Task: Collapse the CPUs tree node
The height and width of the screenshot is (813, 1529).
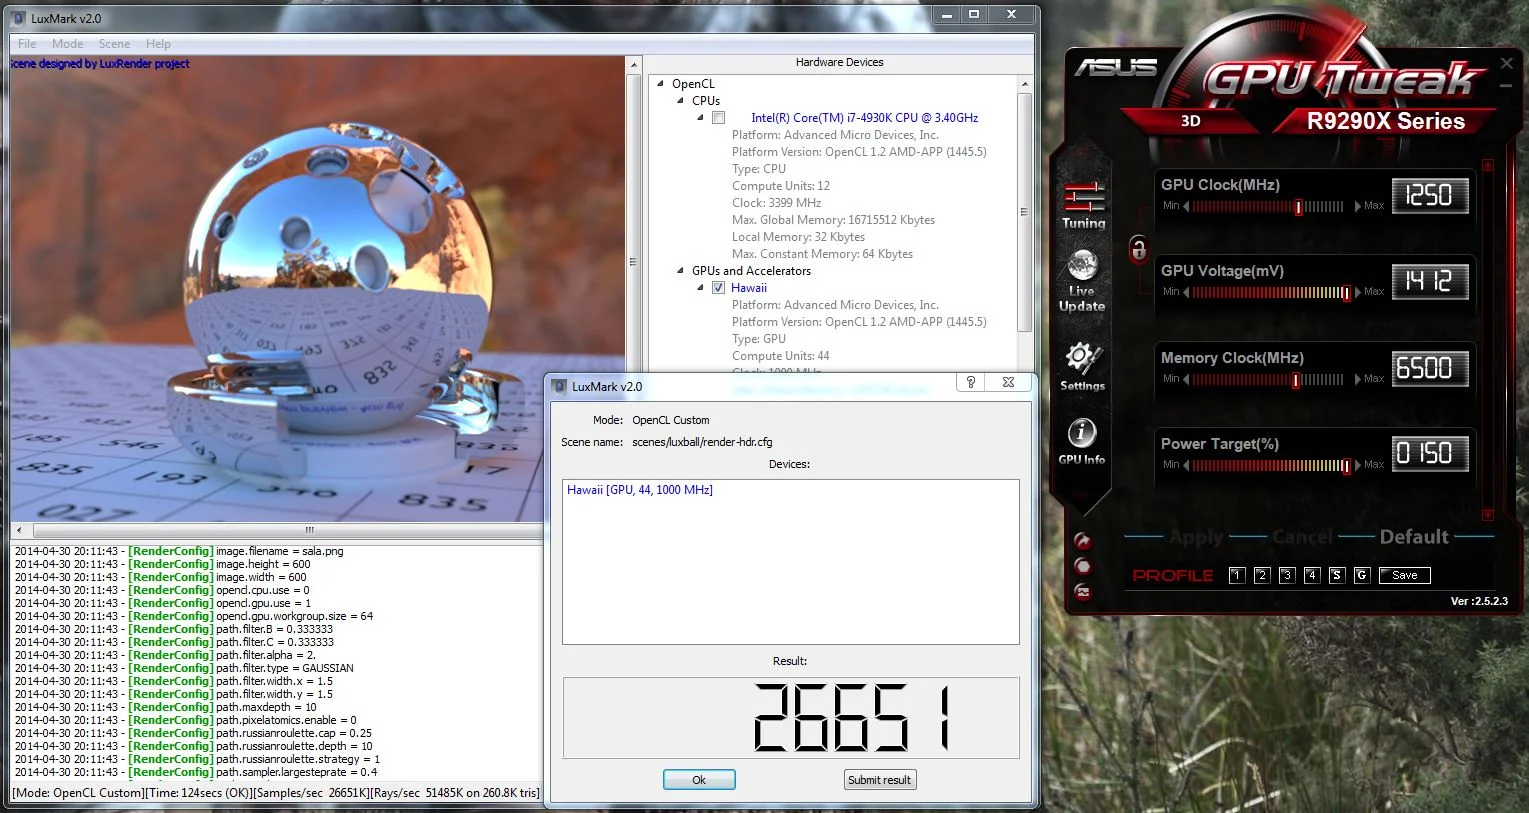Action: point(681,101)
